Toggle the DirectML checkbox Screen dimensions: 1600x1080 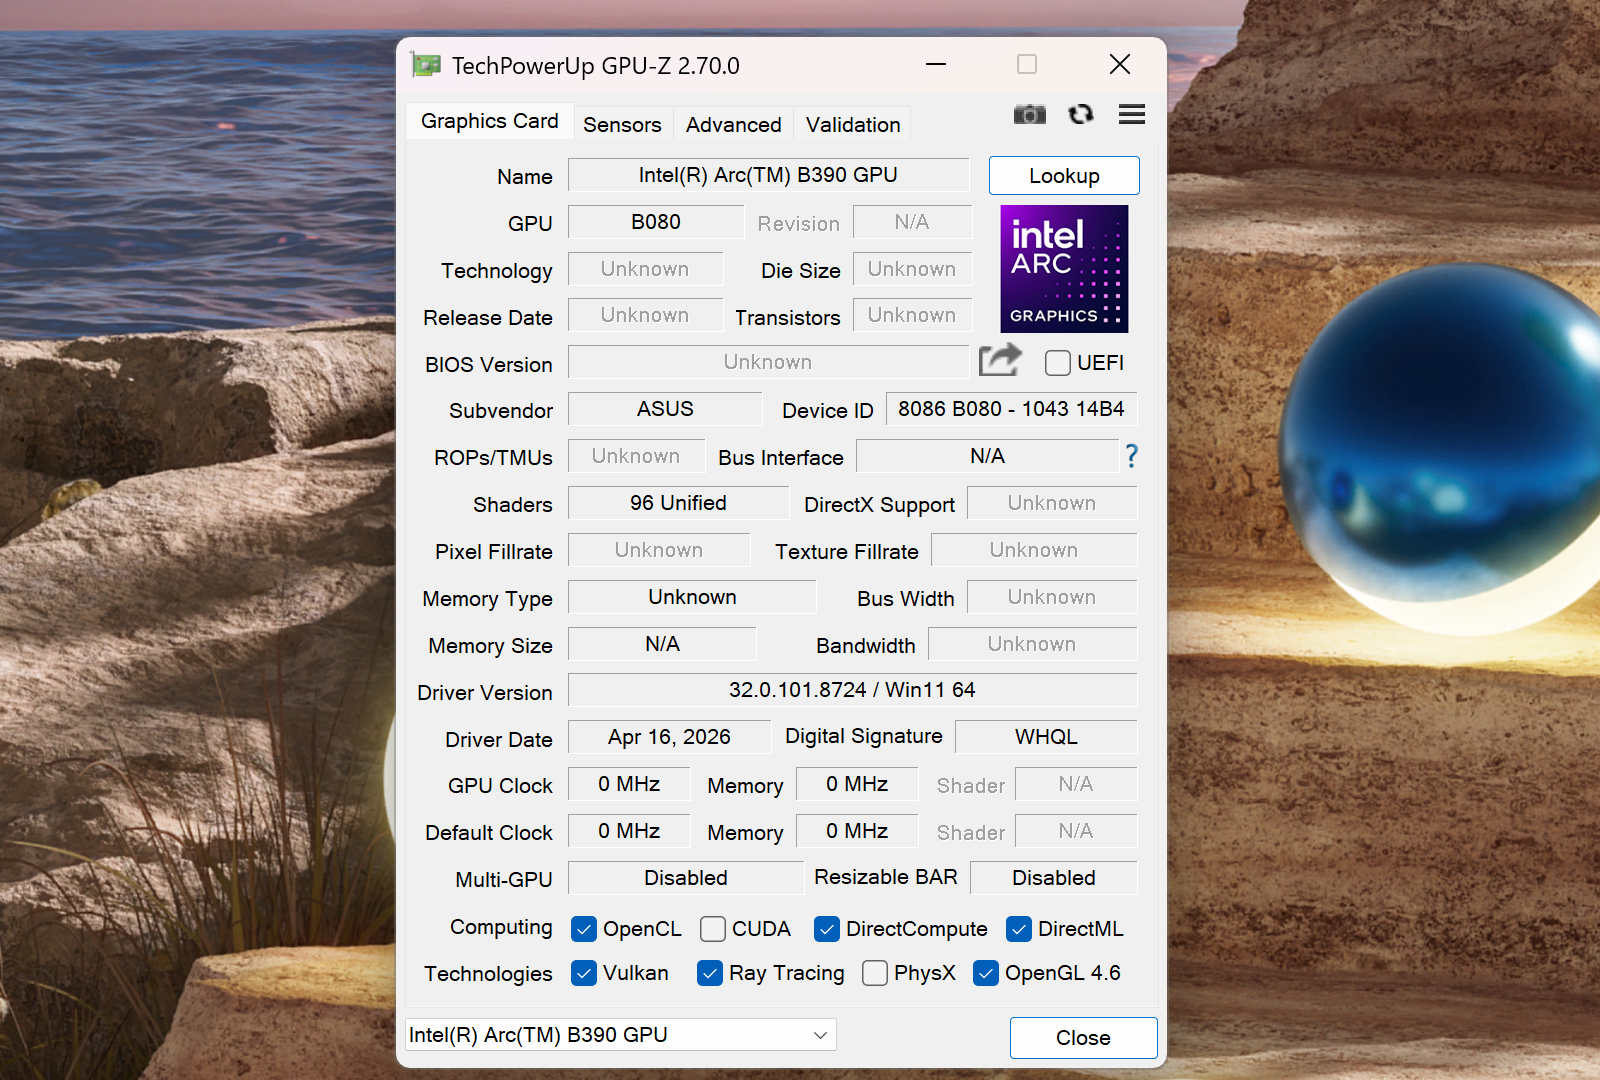tap(1019, 929)
